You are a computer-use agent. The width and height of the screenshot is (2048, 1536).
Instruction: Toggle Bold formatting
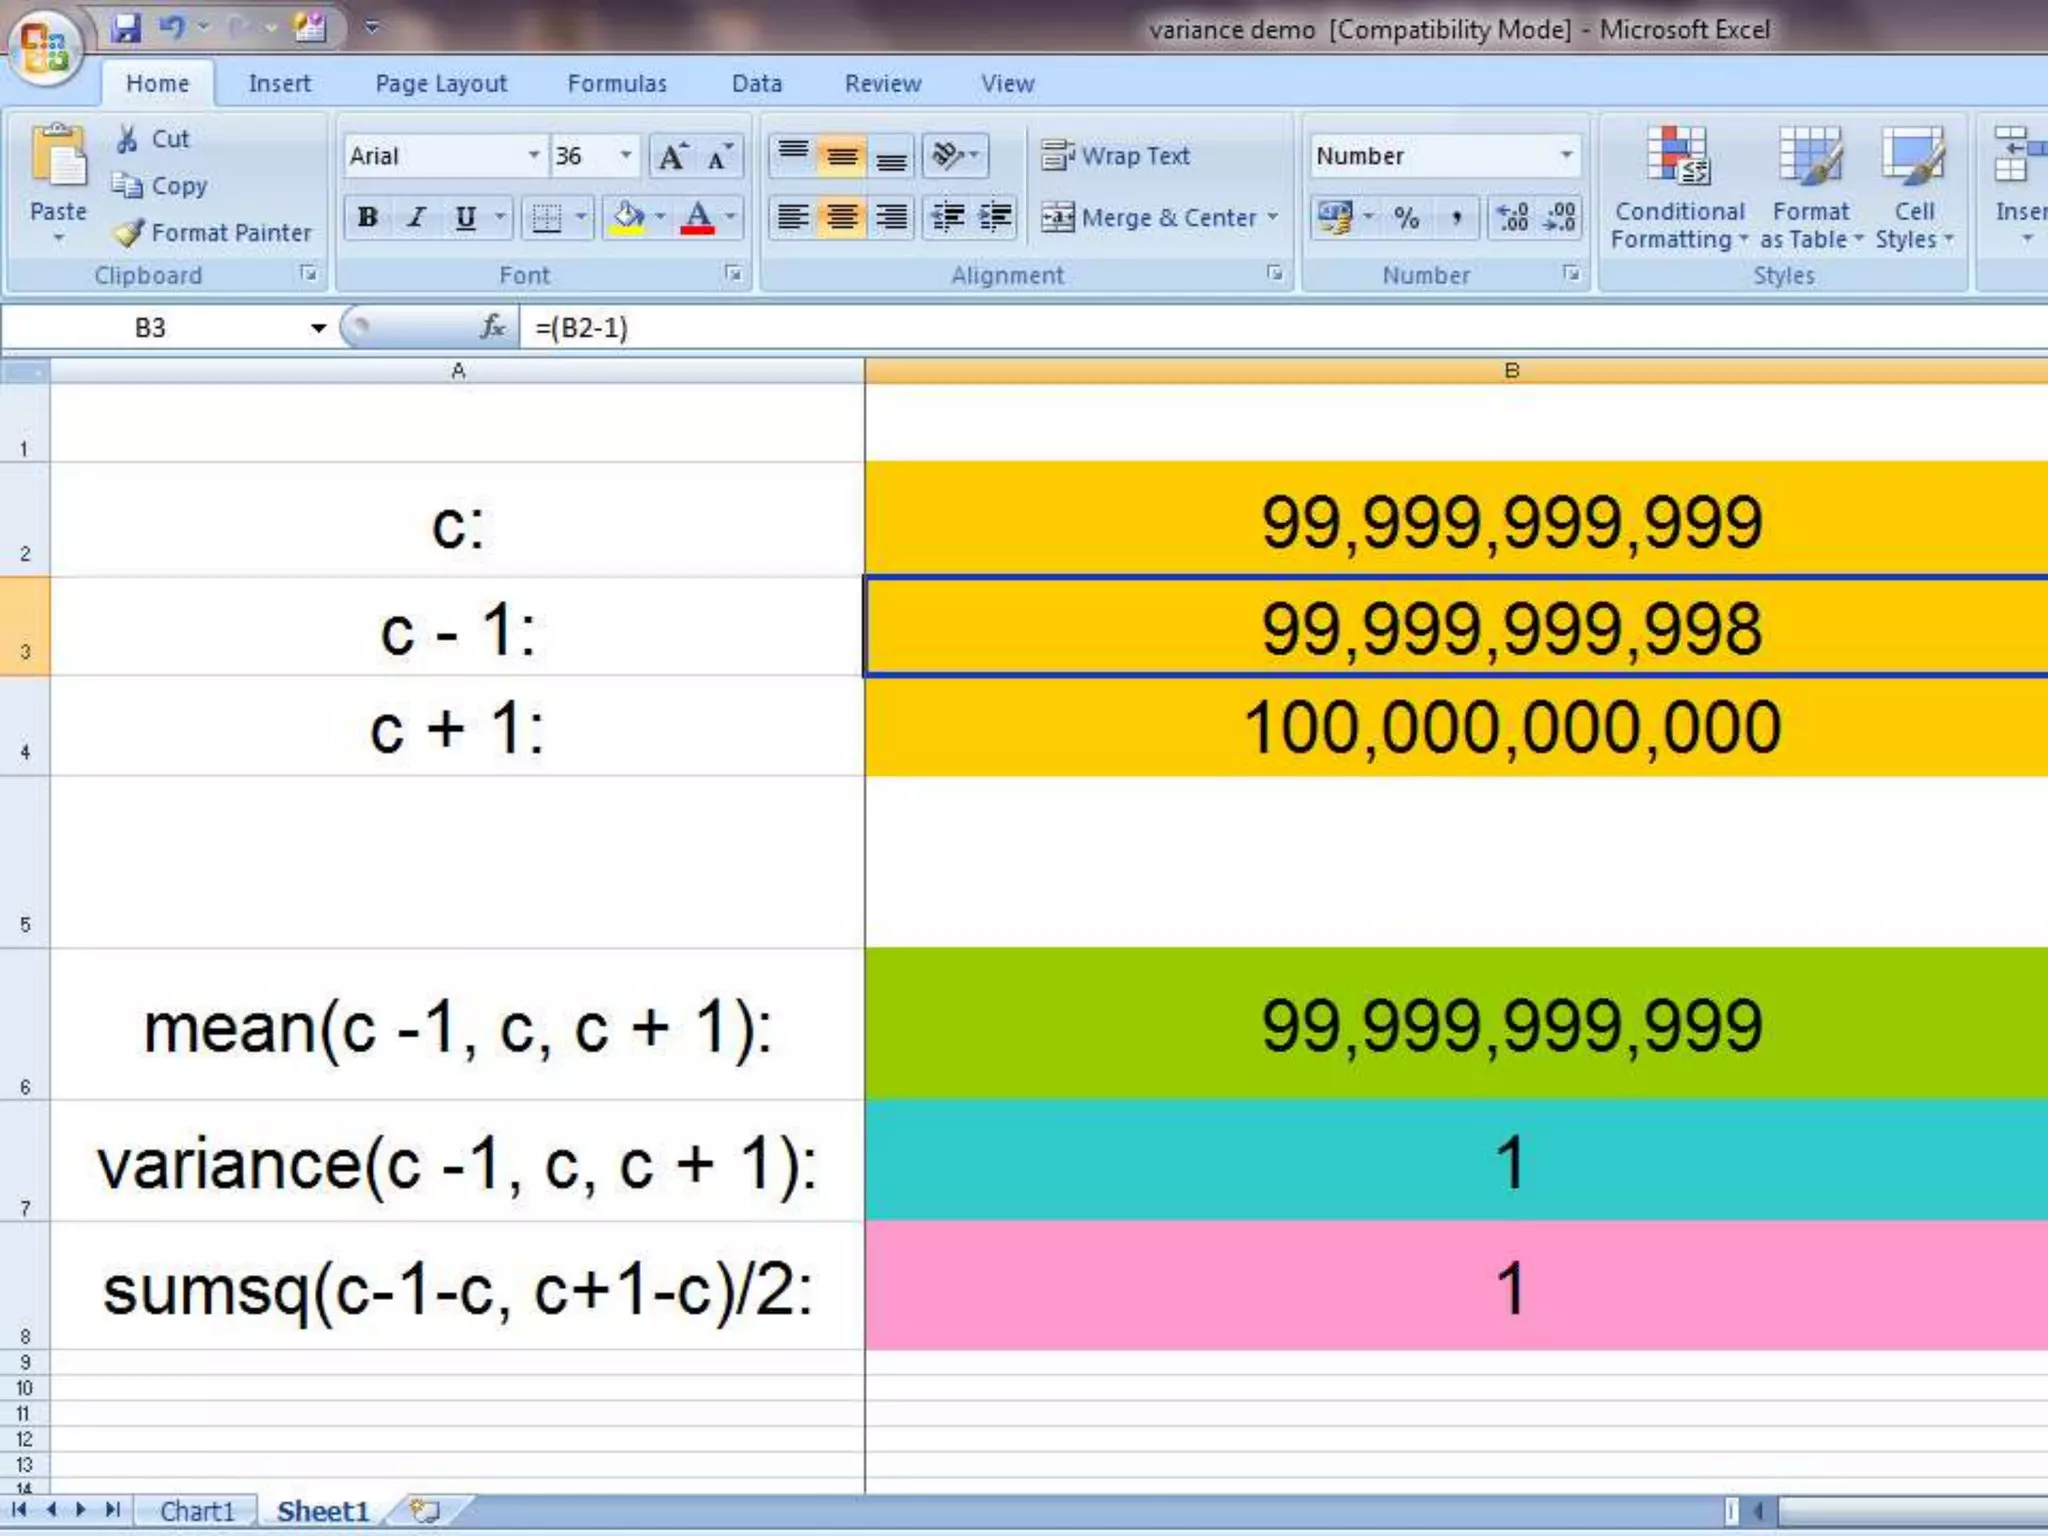tap(368, 218)
